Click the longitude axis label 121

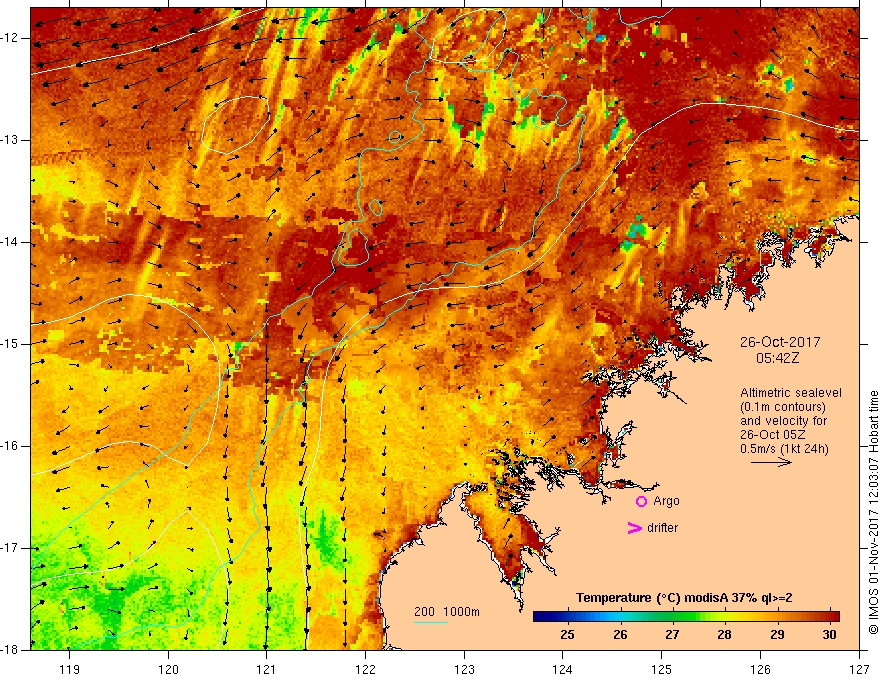[x=267, y=669]
